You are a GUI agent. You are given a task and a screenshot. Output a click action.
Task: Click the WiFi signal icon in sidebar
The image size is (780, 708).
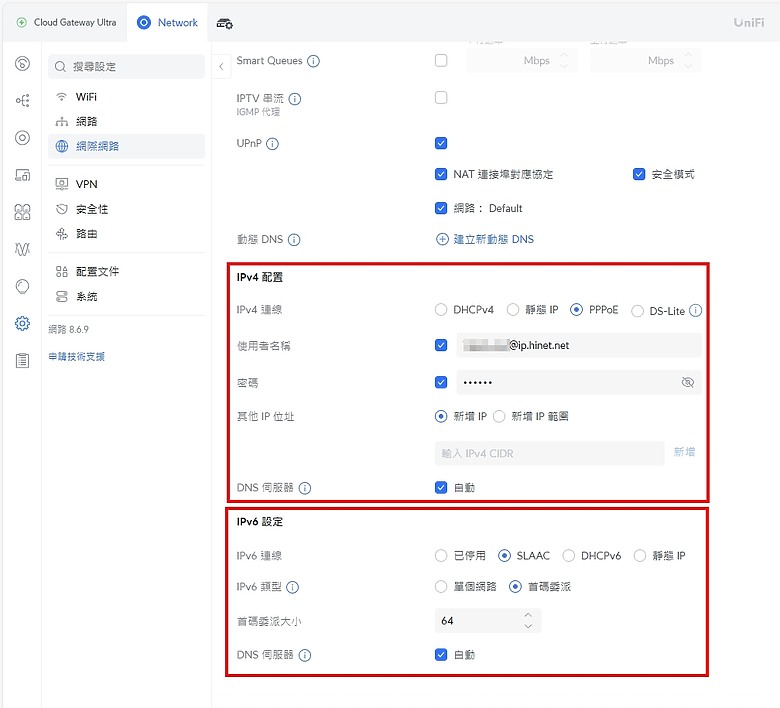click(61, 97)
